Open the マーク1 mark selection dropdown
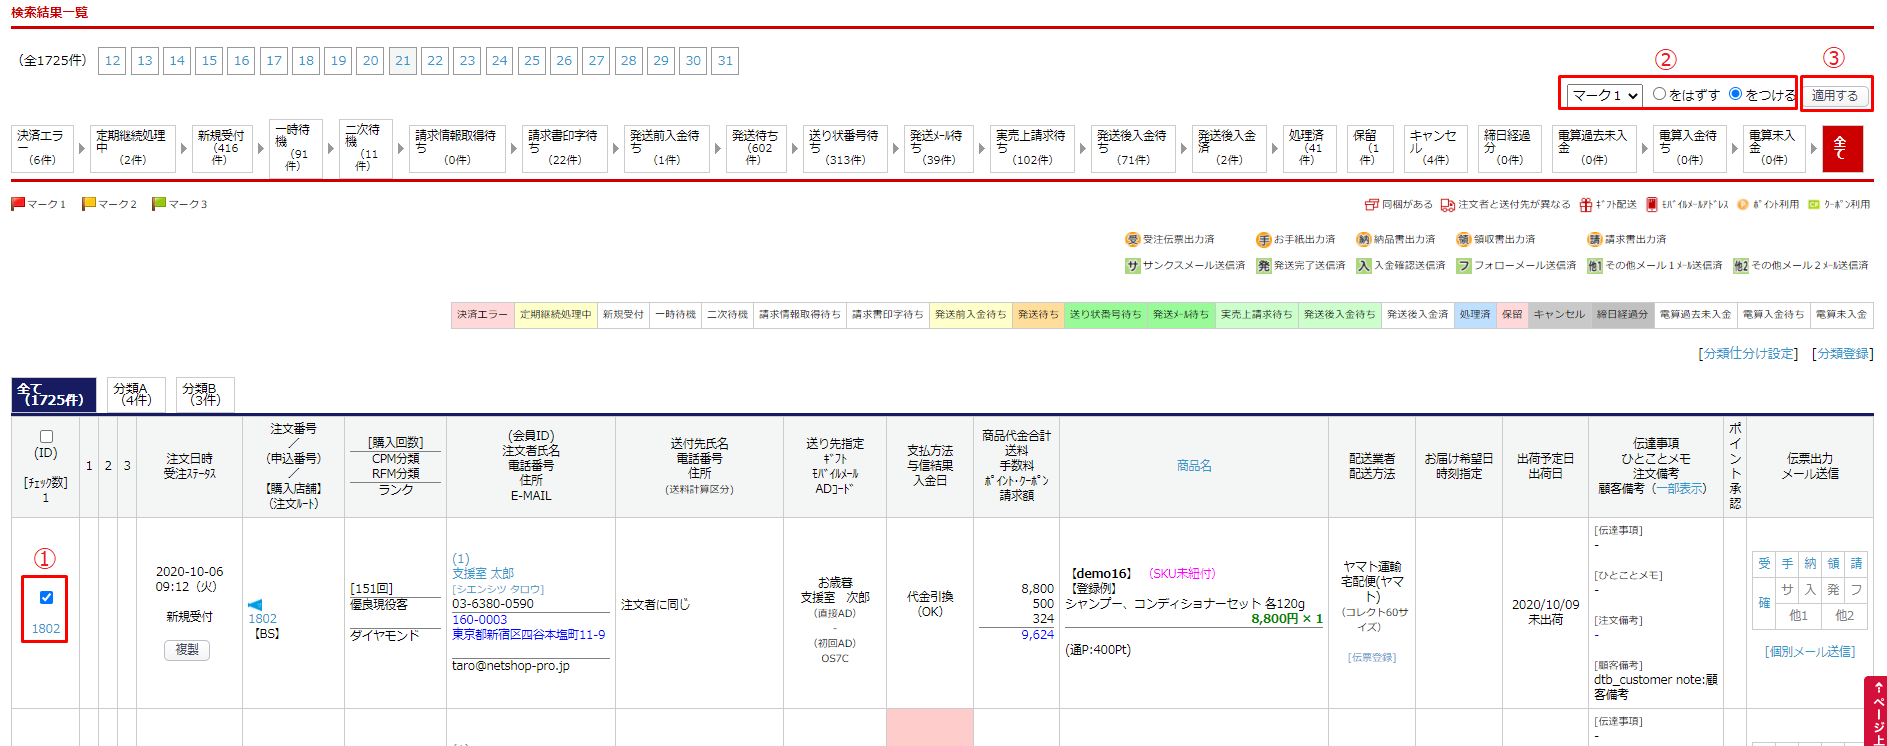This screenshot has width=1887, height=746. [1605, 95]
